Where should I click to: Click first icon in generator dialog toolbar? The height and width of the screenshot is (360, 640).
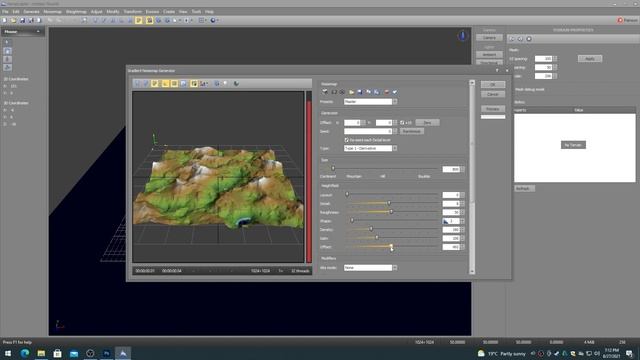[137, 84]
